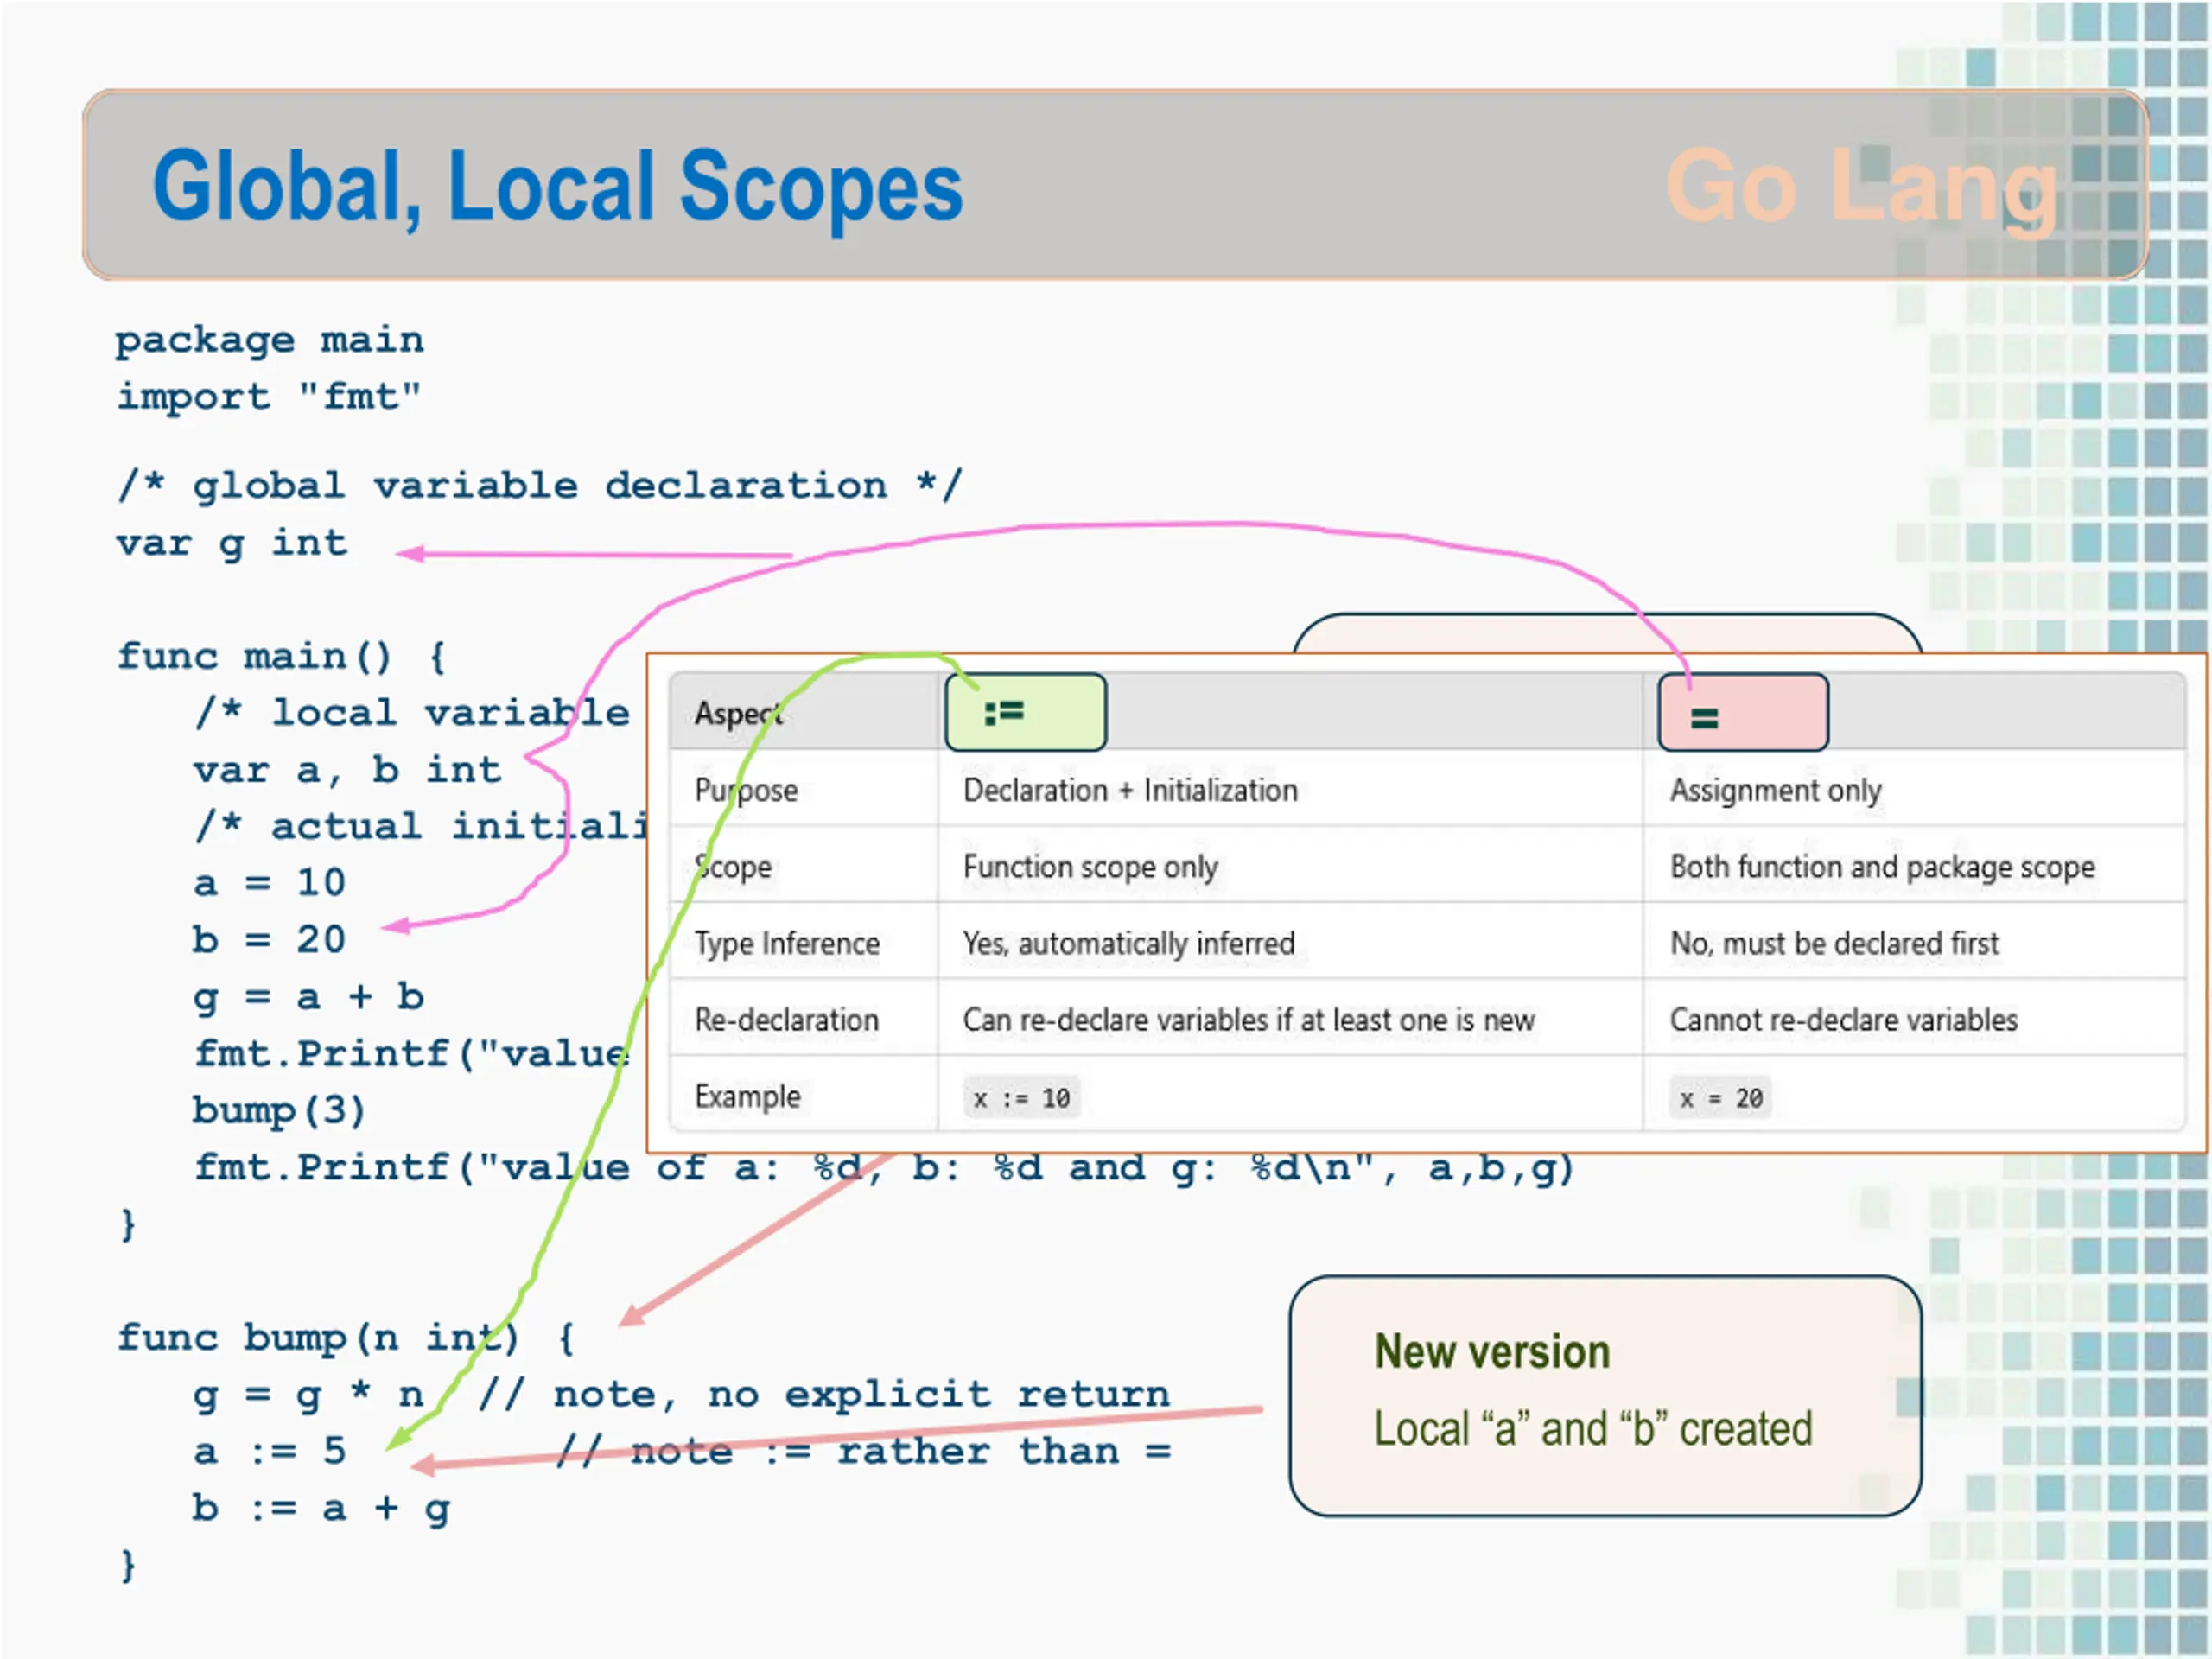Click the Example row label
Screen dimensions: 2212x1659
pyautogui.click(x=748, y=1096)
